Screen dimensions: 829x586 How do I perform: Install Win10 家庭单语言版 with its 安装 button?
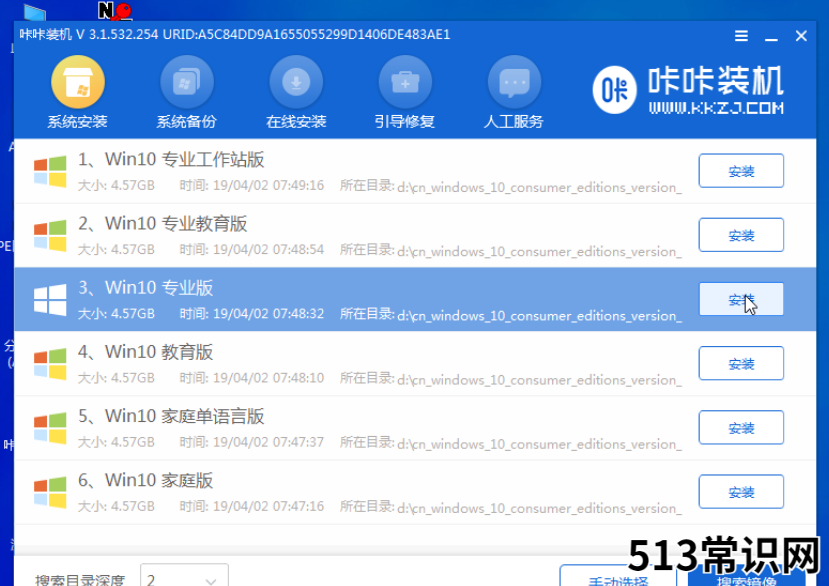[741, 427]
